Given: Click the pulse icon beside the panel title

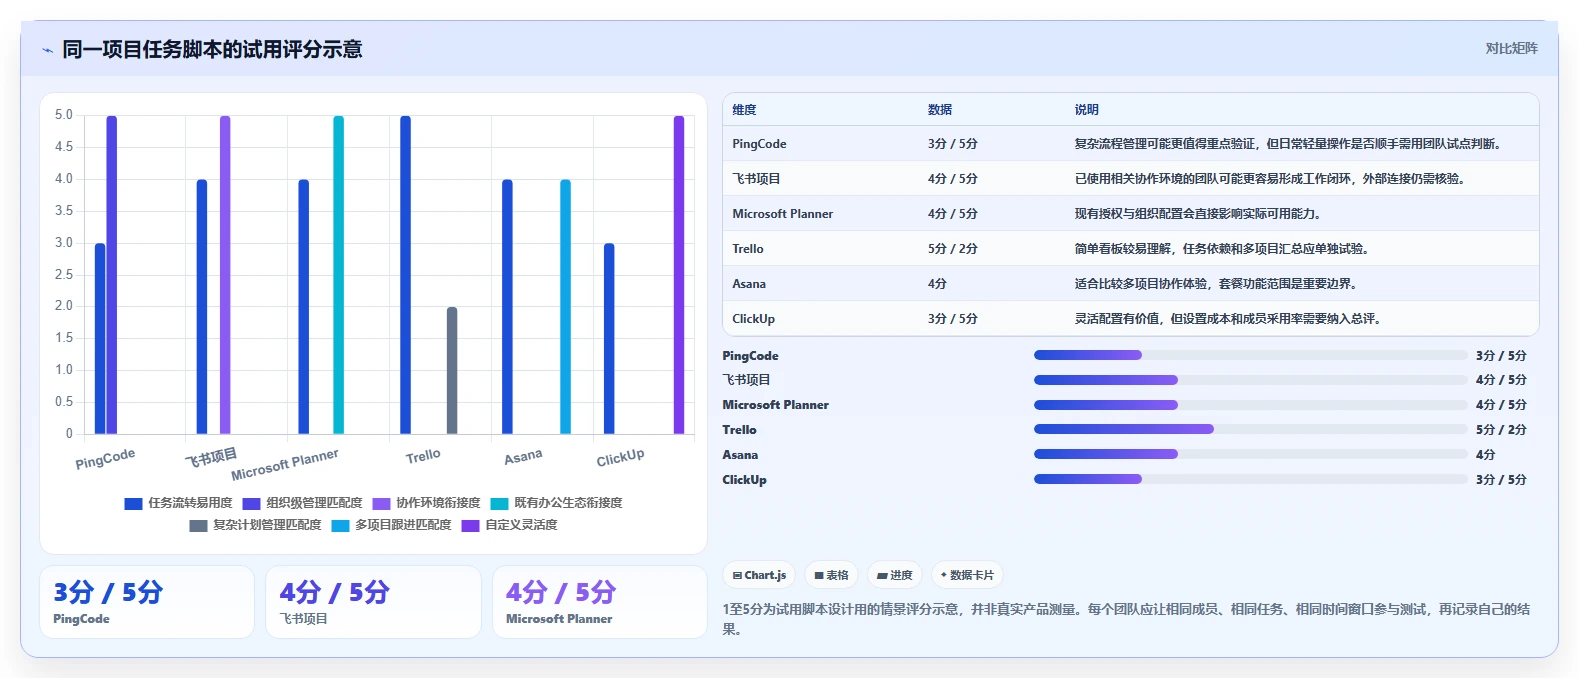Looking at the screenshot, I should (47, 50).
